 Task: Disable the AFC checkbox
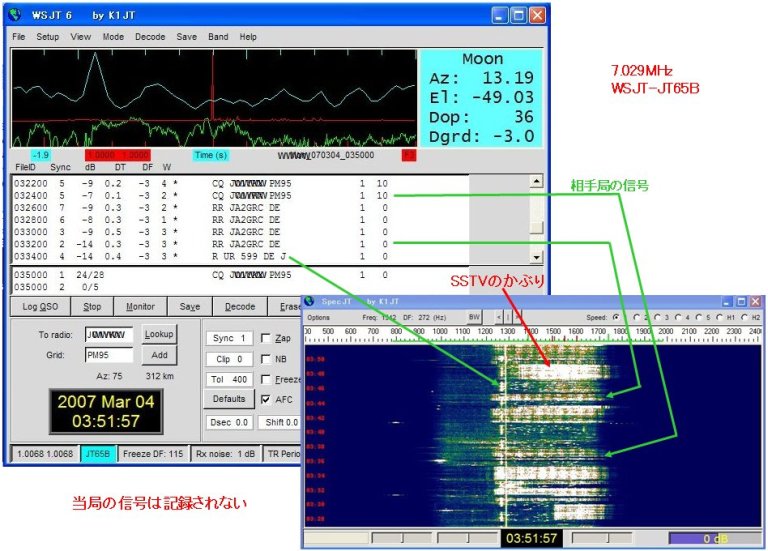tap(265, 400)
